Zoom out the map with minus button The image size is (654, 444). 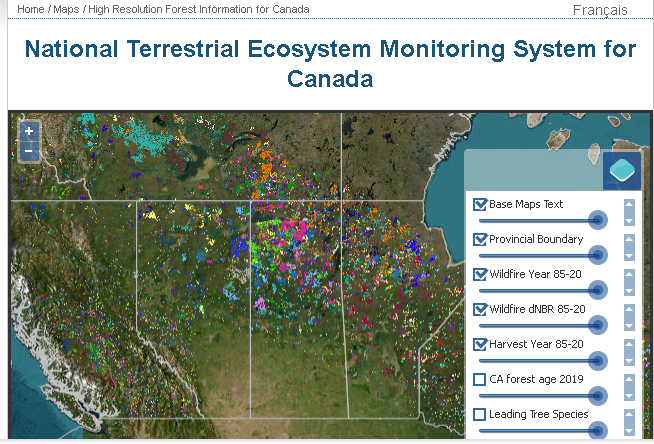[x=29, y=151]
